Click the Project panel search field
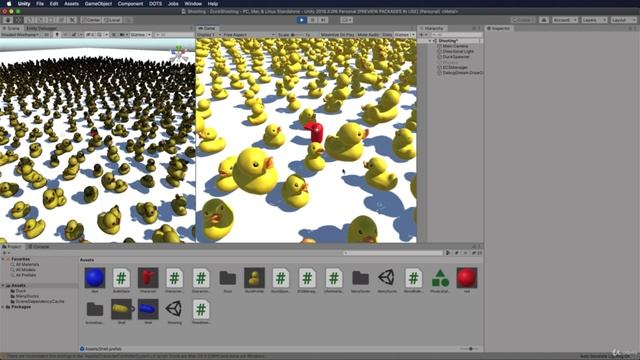Image resolution: width=640 pixels, height=360 pixels. point(393,253)
